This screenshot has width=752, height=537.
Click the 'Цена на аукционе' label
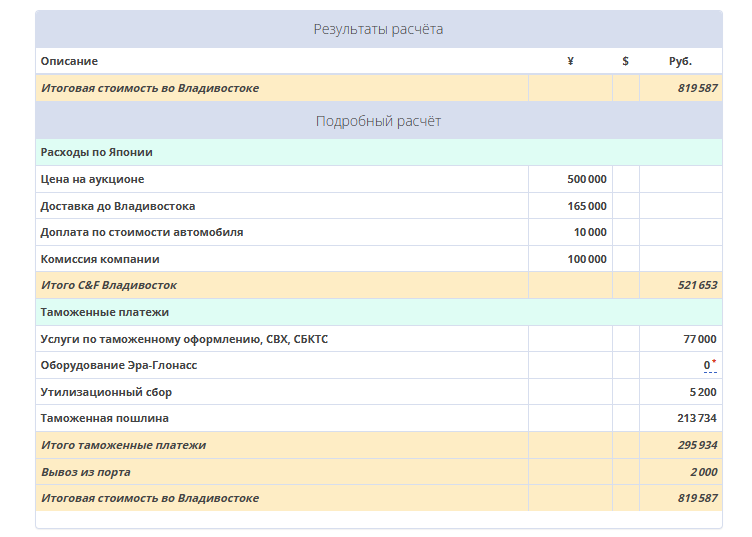click(92, 179)
